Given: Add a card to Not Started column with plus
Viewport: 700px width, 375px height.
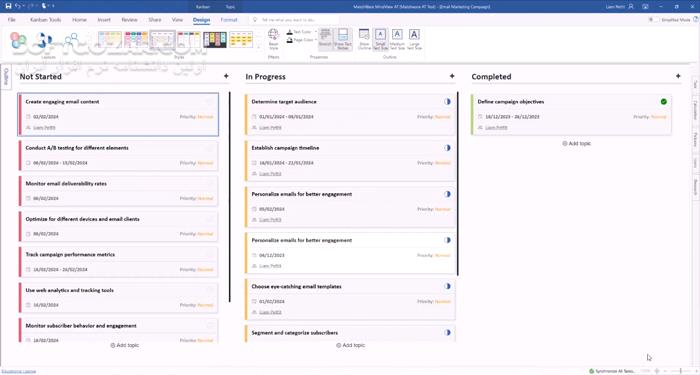Looking at the screenshot, I should (x=226, y=76).
